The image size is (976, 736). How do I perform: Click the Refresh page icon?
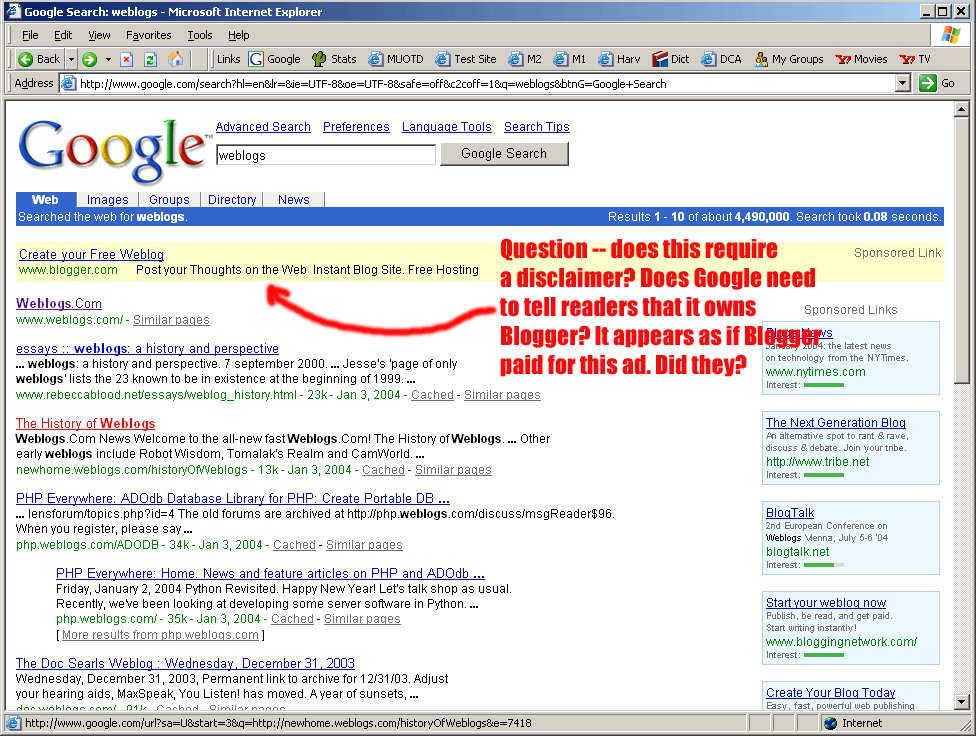(x=150, y=59)
